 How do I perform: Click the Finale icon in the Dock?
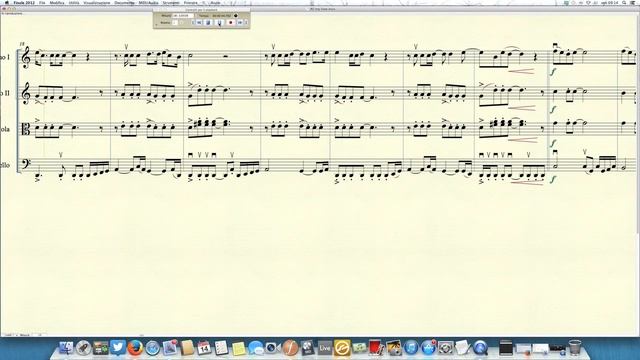tap(290, 348)
